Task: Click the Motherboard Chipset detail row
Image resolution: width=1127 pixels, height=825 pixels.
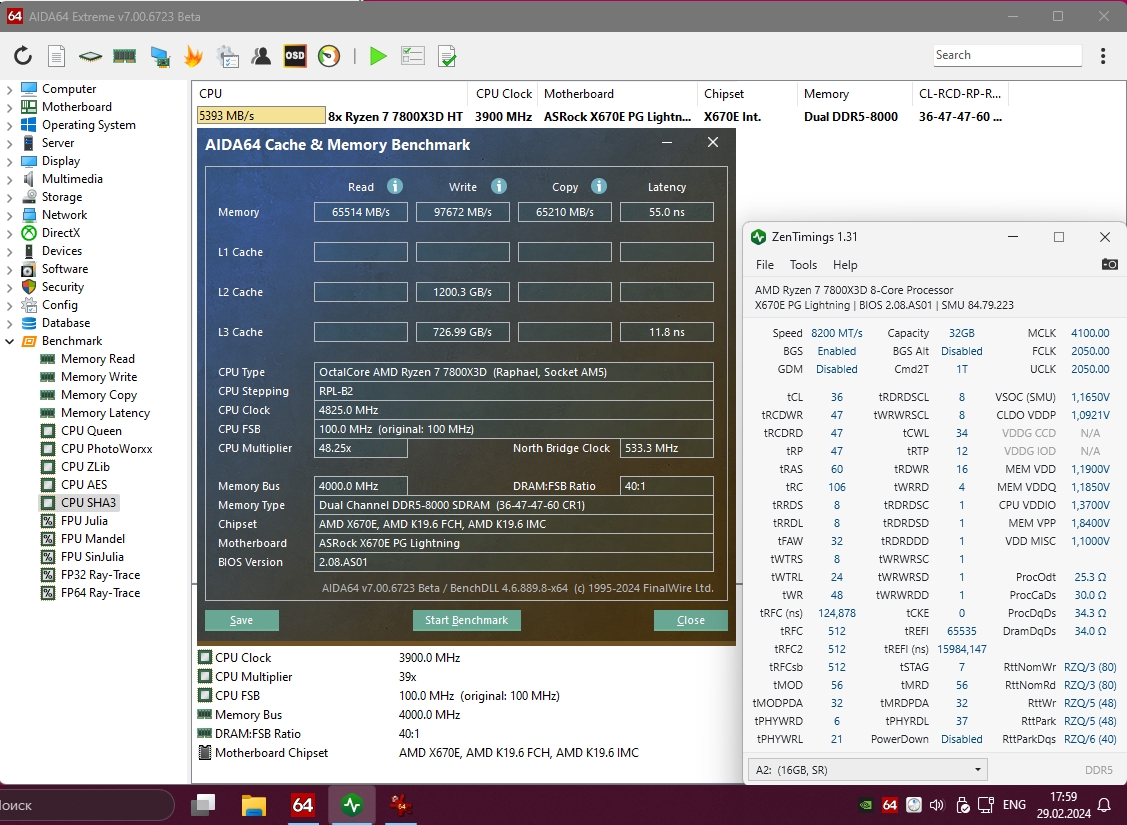Action: click(418, 752)
